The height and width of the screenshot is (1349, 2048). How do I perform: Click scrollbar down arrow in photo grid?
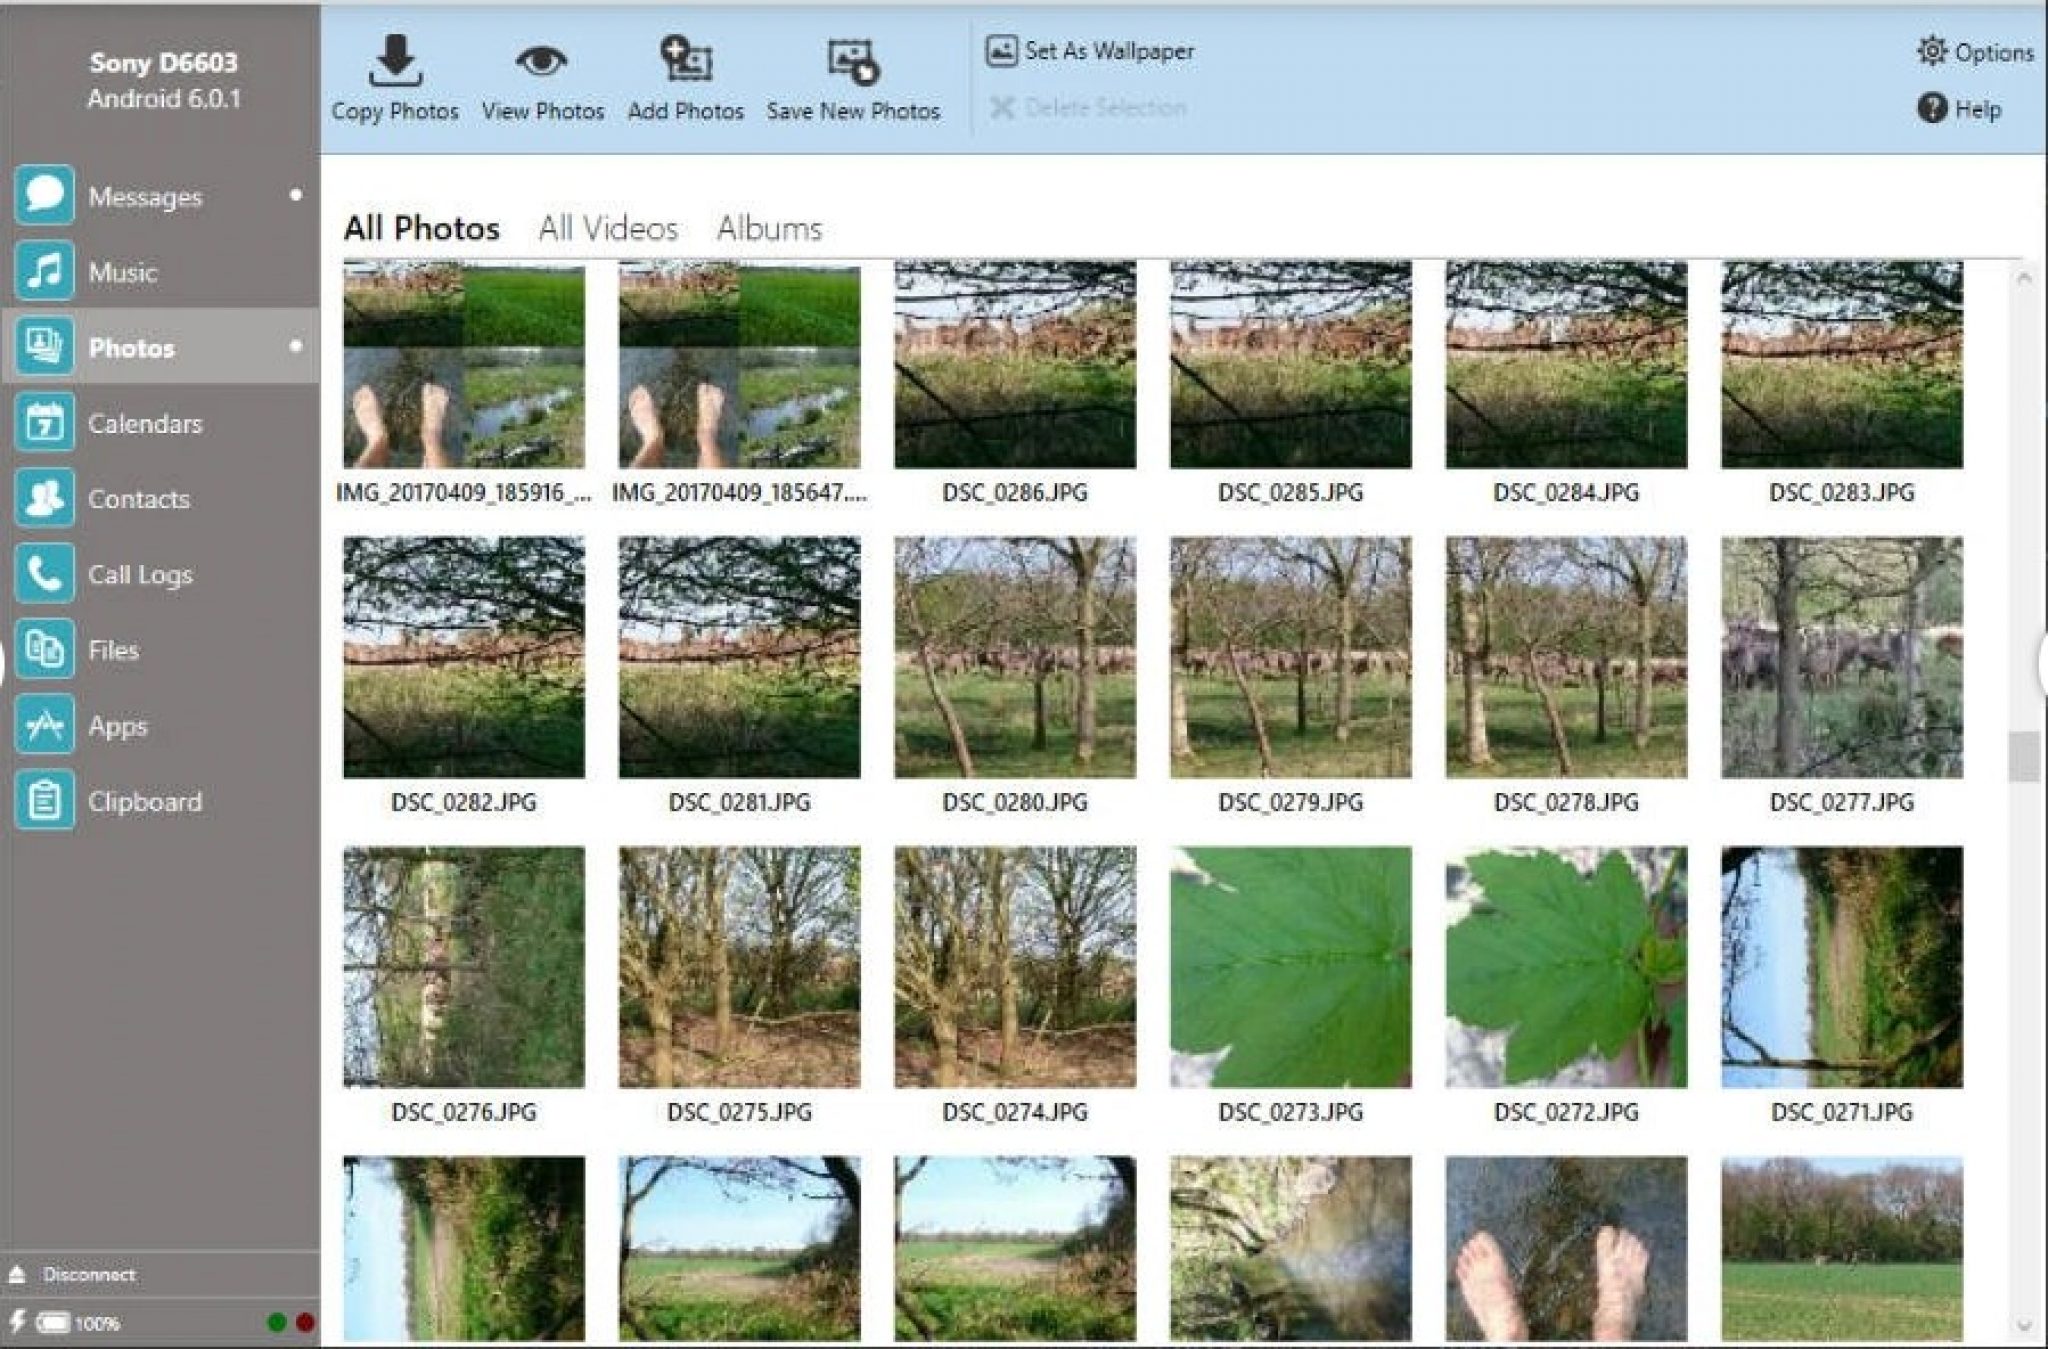[x=2024, y=1326]
